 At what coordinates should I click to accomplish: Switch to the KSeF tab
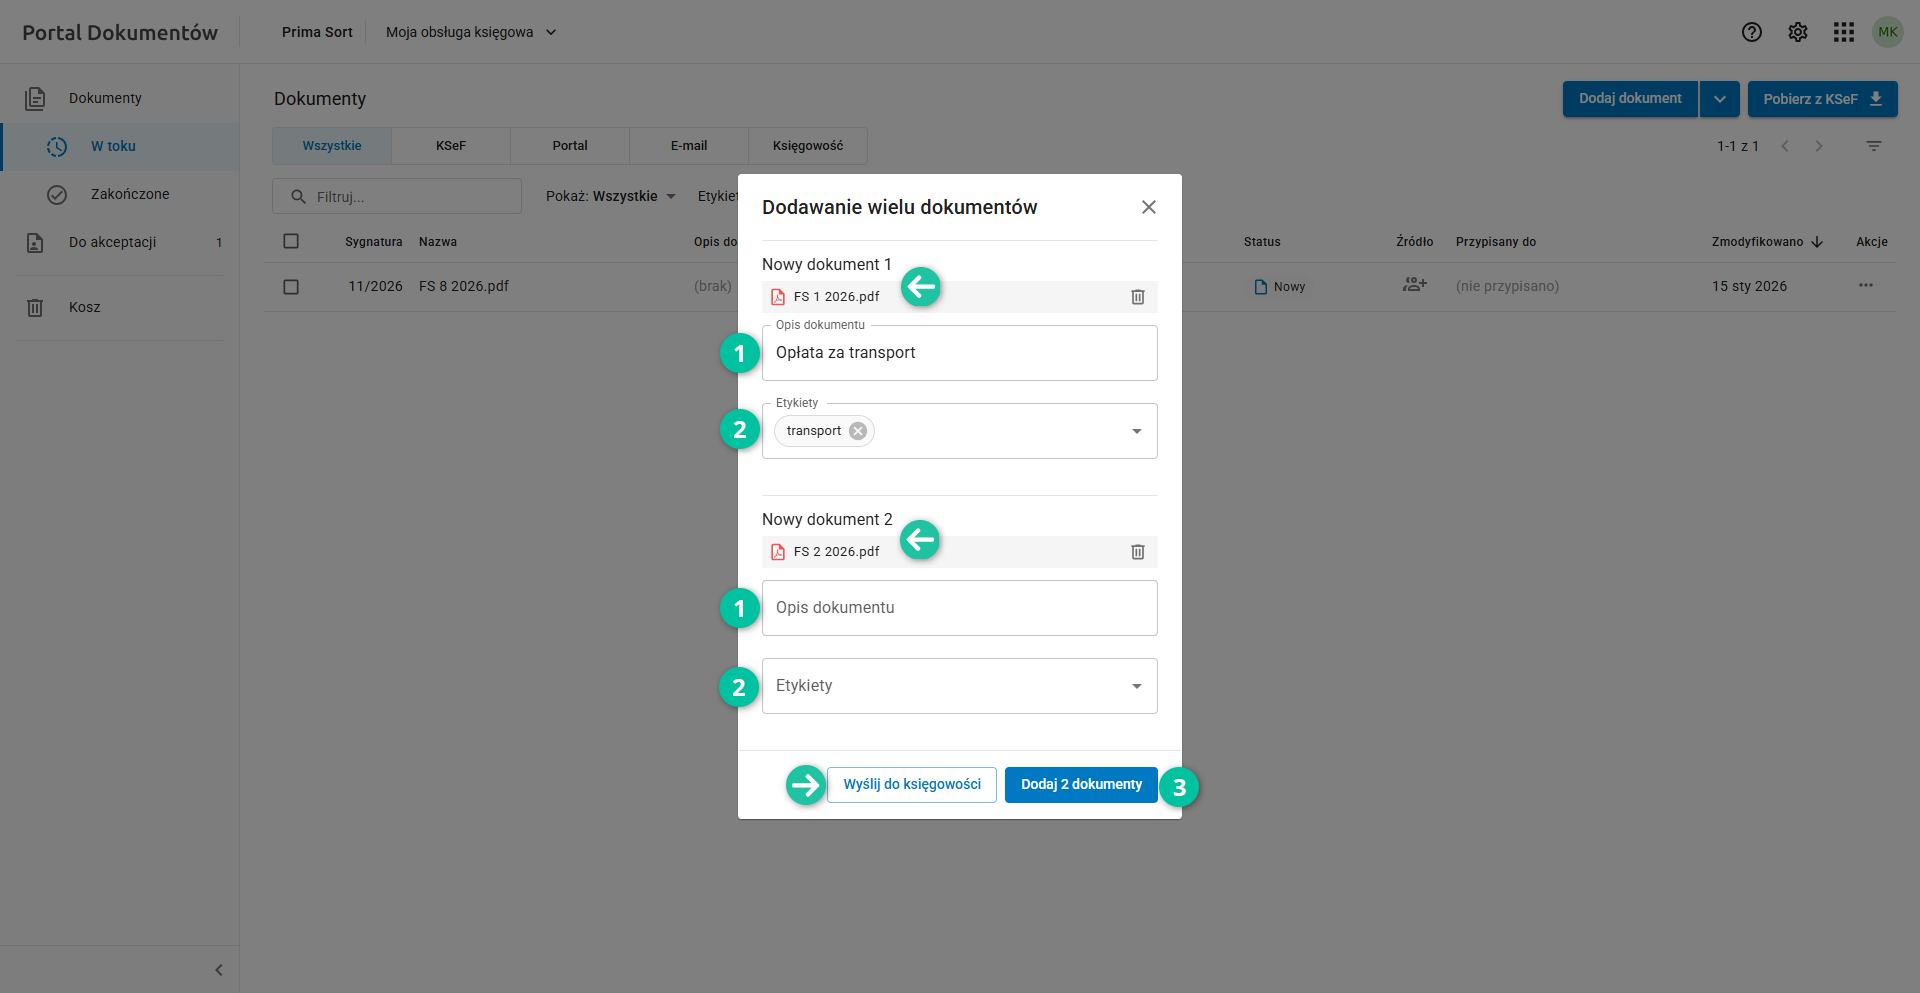451,146
